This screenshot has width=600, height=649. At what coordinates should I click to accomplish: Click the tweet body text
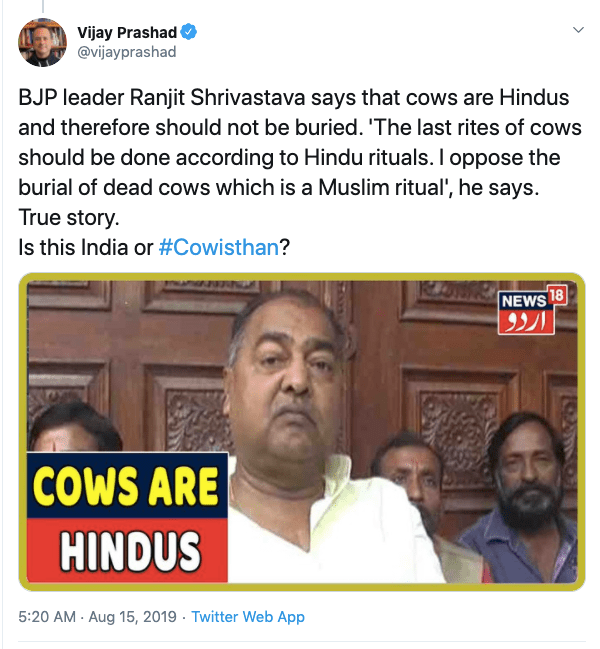click(x=300, y=173)
